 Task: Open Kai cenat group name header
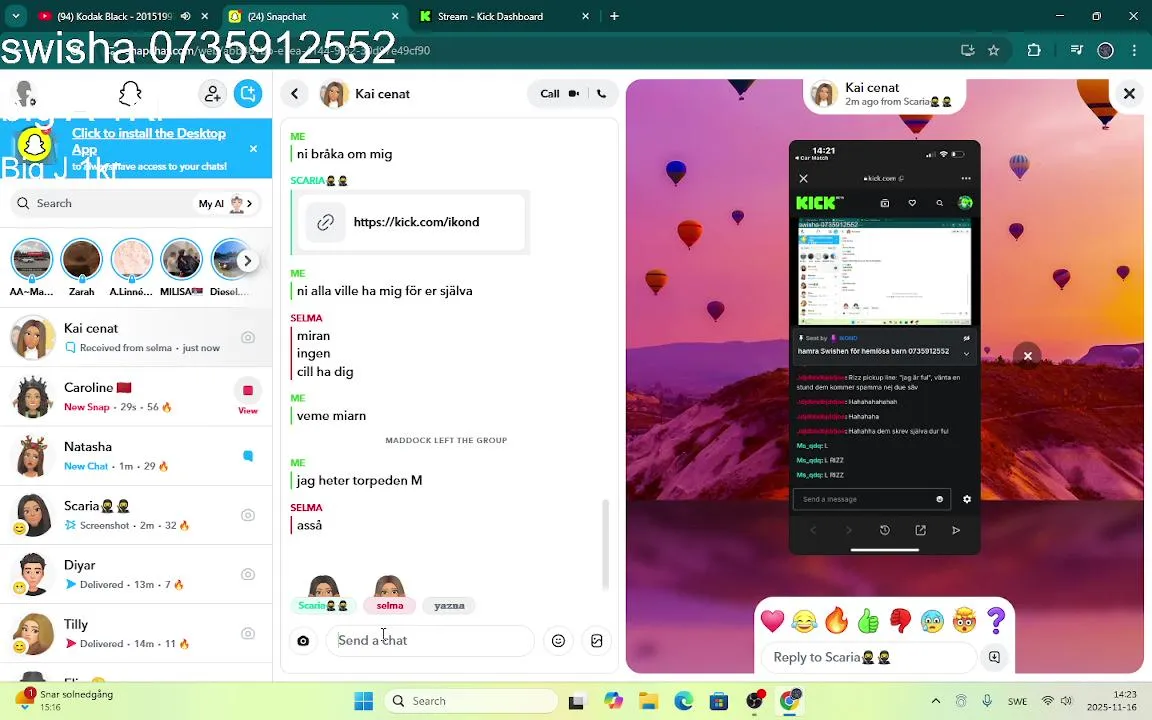(382, 94)
